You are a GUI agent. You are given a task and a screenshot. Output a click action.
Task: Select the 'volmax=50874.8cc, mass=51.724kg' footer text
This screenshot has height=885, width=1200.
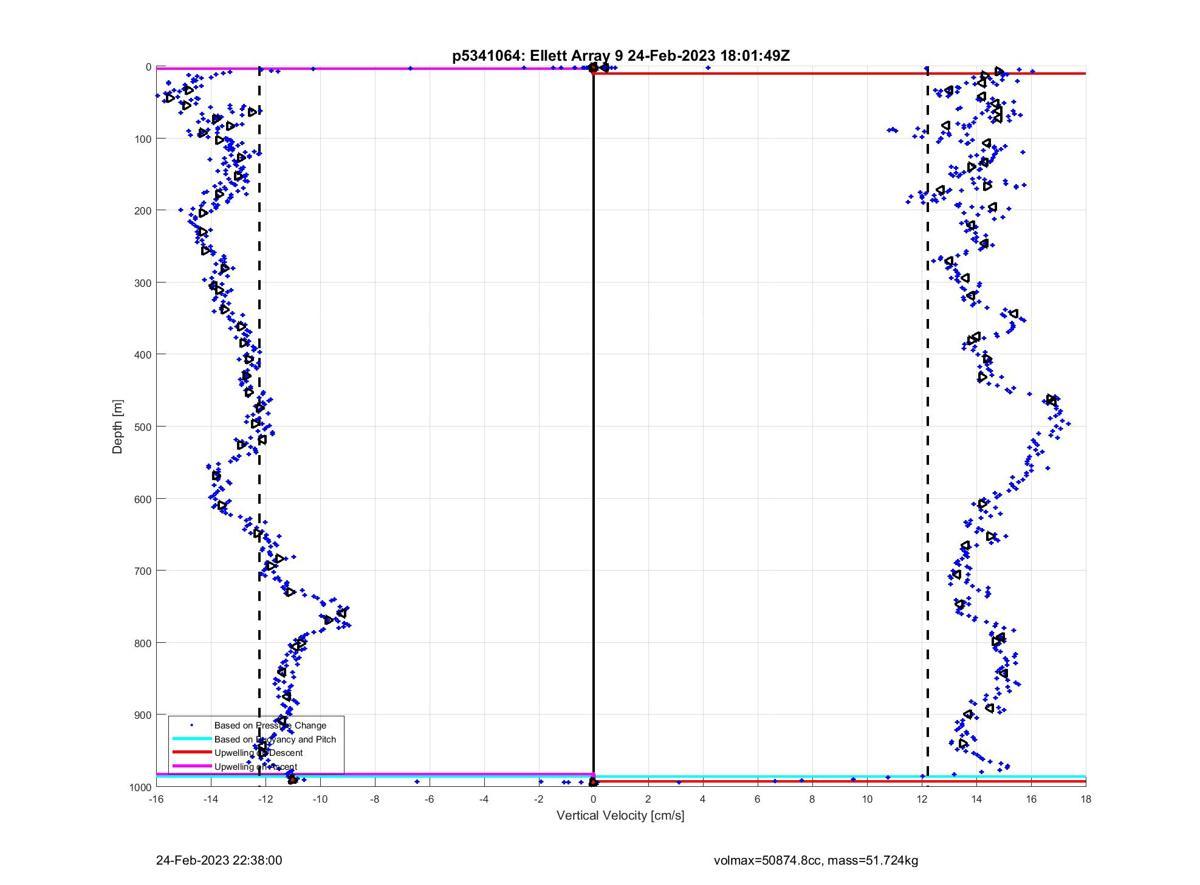(x=816, y=860)
